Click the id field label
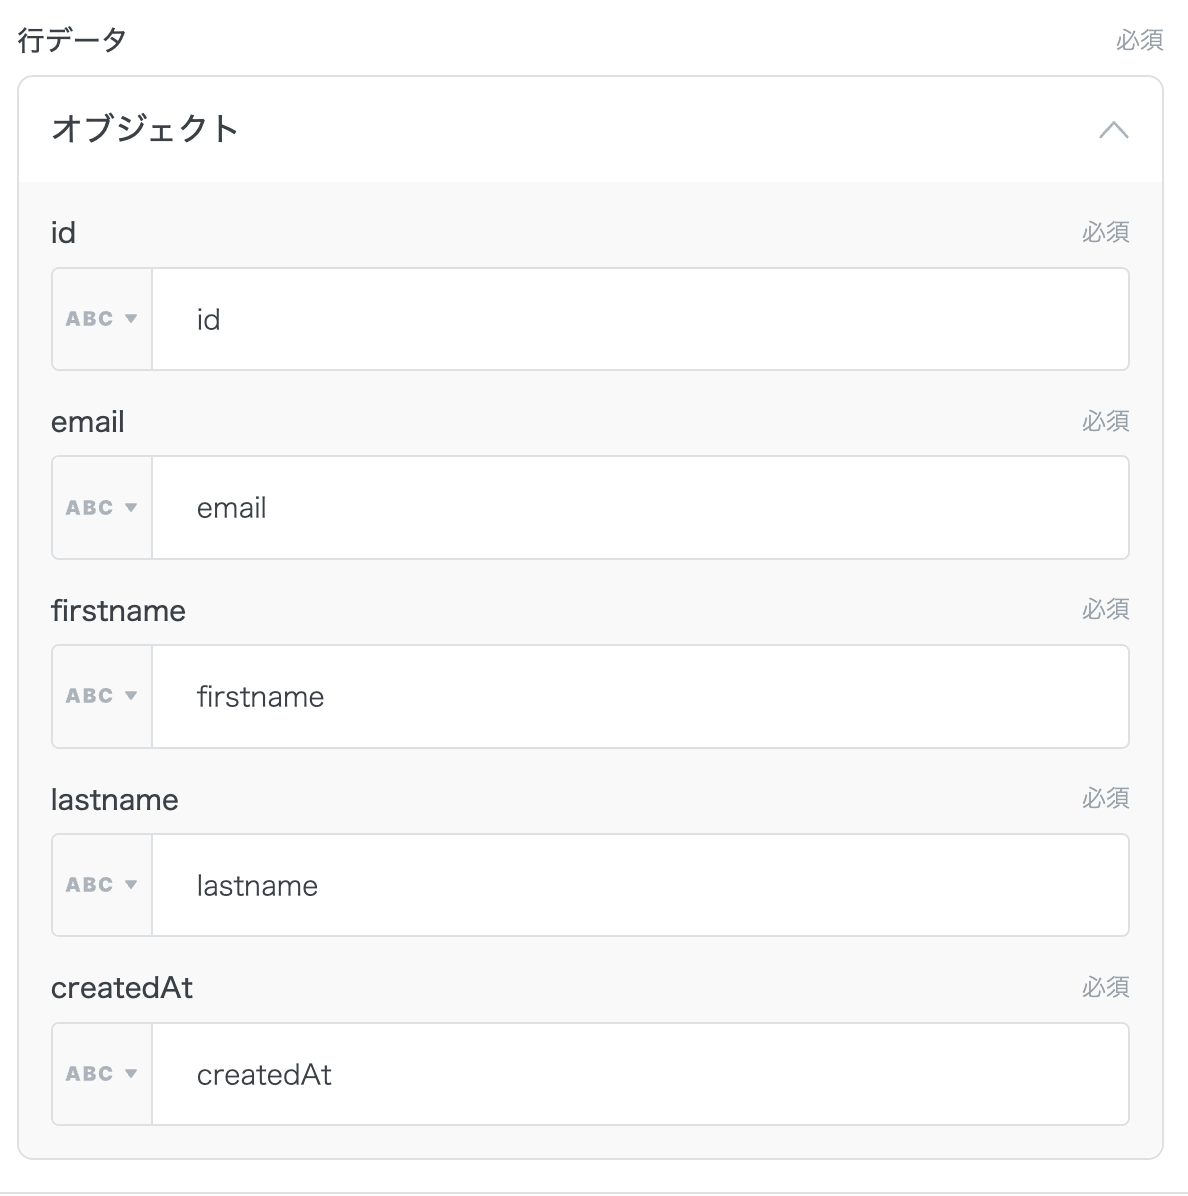Screen dimensions: 1188x1196 [x=63, y=233]
